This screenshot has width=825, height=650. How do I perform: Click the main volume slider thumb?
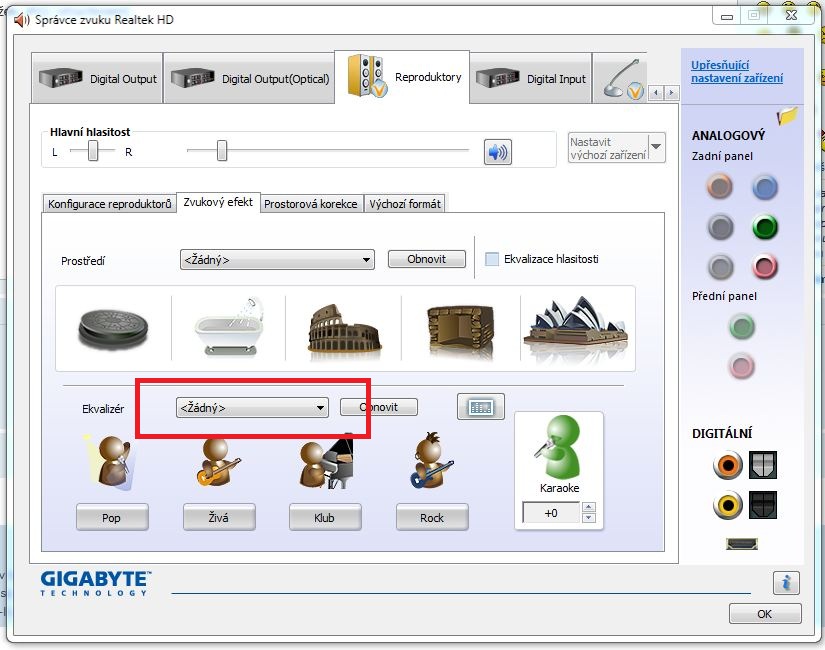tap(222, 151)
